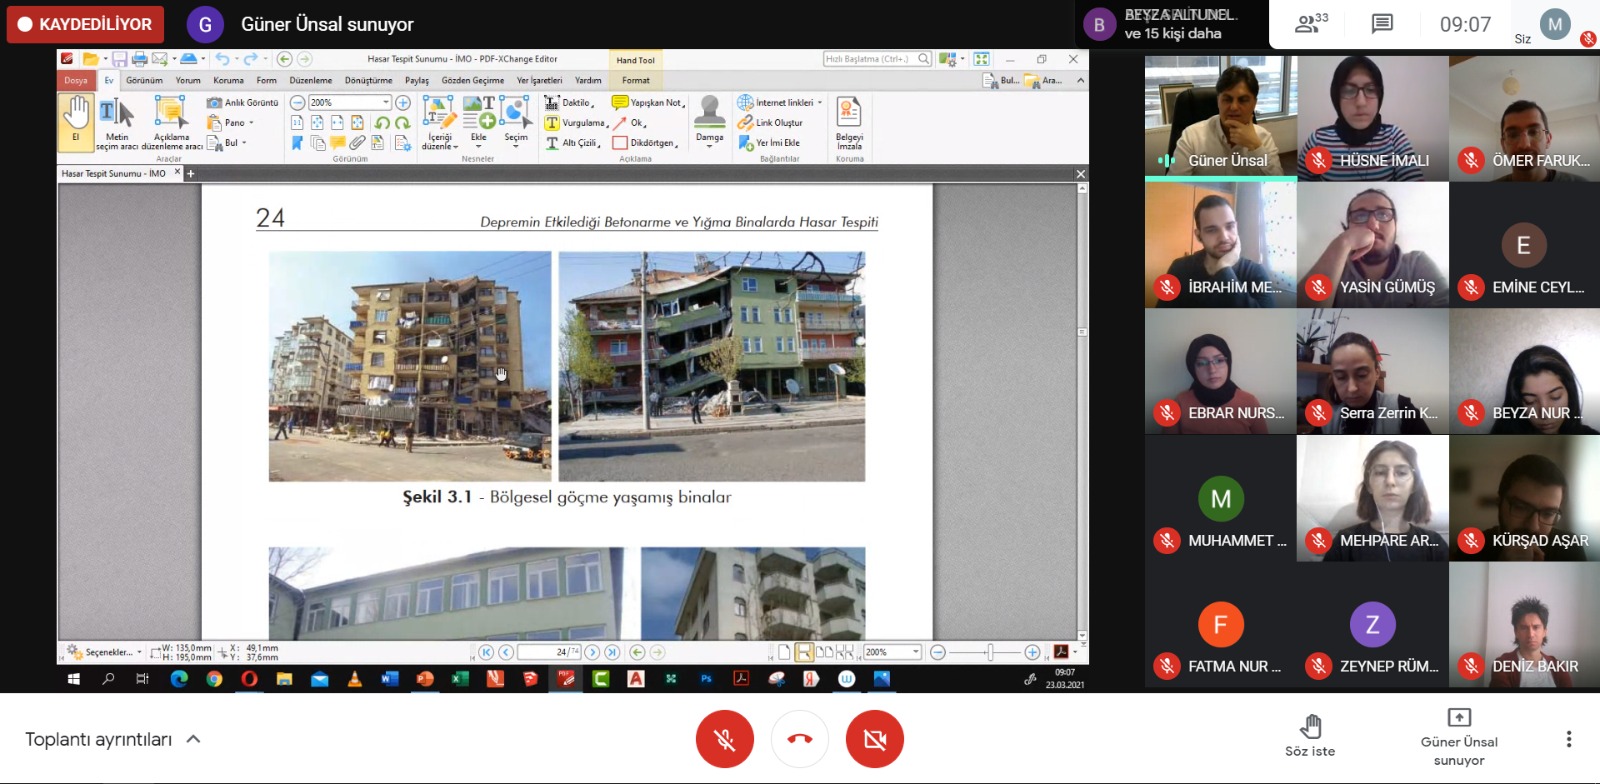The height and width of the screenshot is (784, 1600).
Task: Click the Hızlı Başlatma search field
Action: click(877, 59)
